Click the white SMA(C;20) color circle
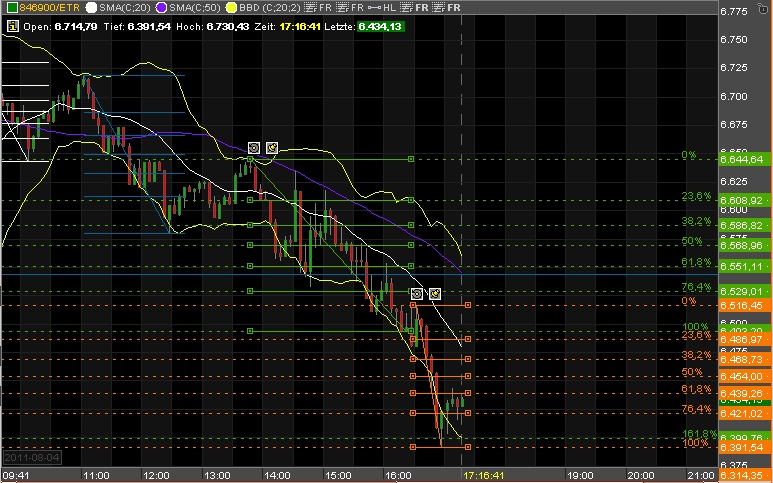Viewport: 773px width, 483px height. pos(91,7)
